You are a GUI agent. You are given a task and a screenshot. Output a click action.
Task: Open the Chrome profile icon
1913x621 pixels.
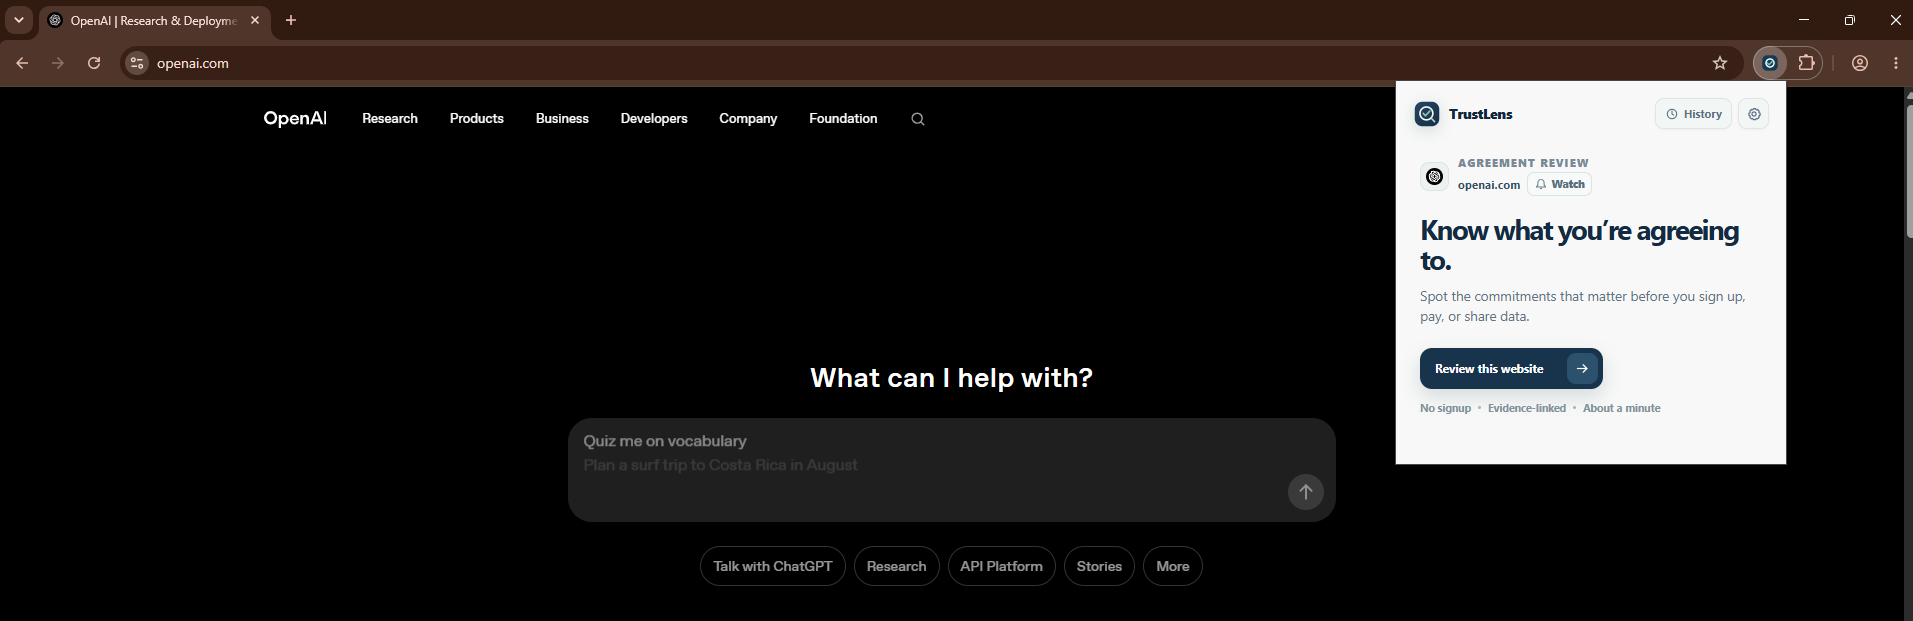[x=1860, y=63]
